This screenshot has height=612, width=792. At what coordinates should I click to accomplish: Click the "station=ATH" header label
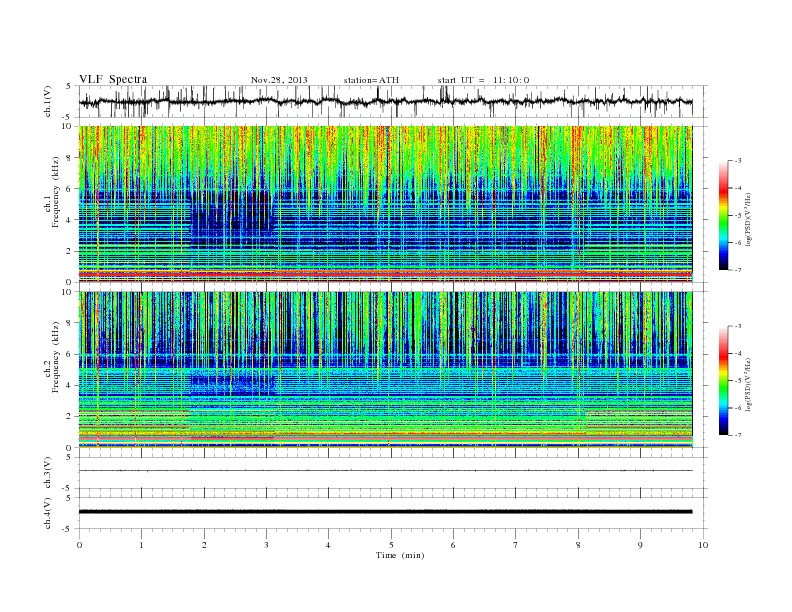pos(371,80)
